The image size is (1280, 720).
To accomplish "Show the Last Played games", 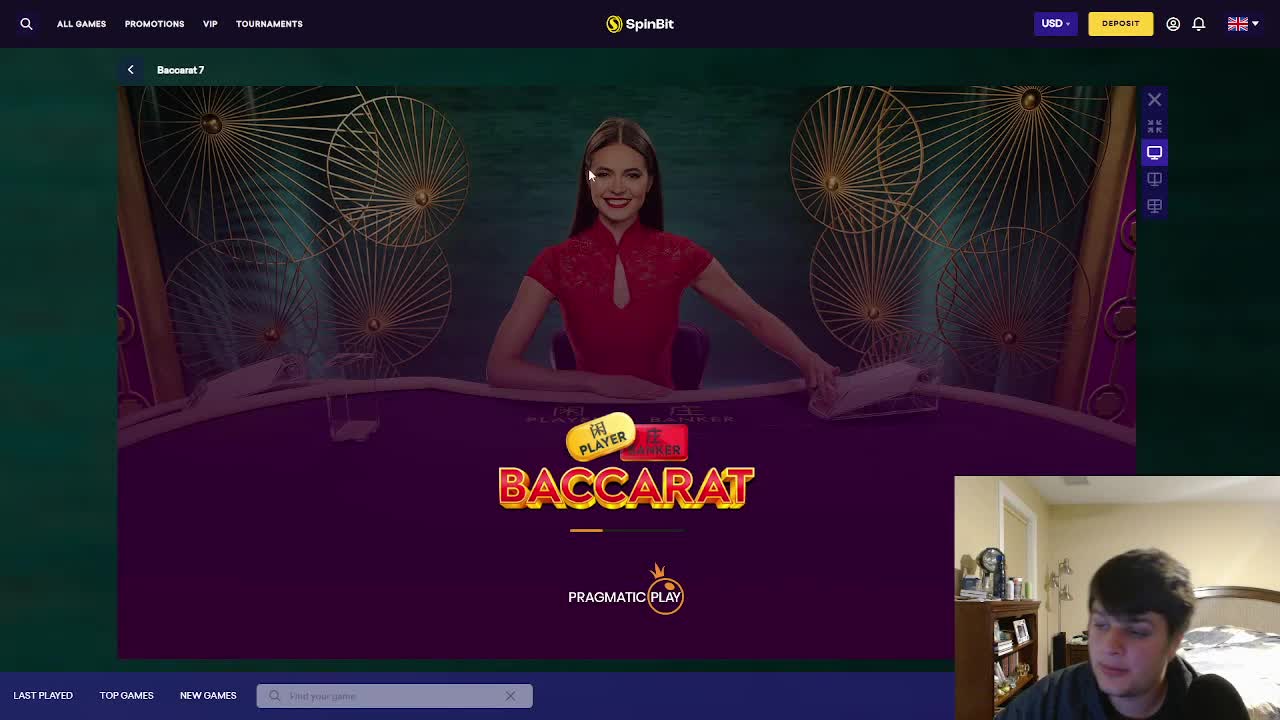I will point(43,696).
